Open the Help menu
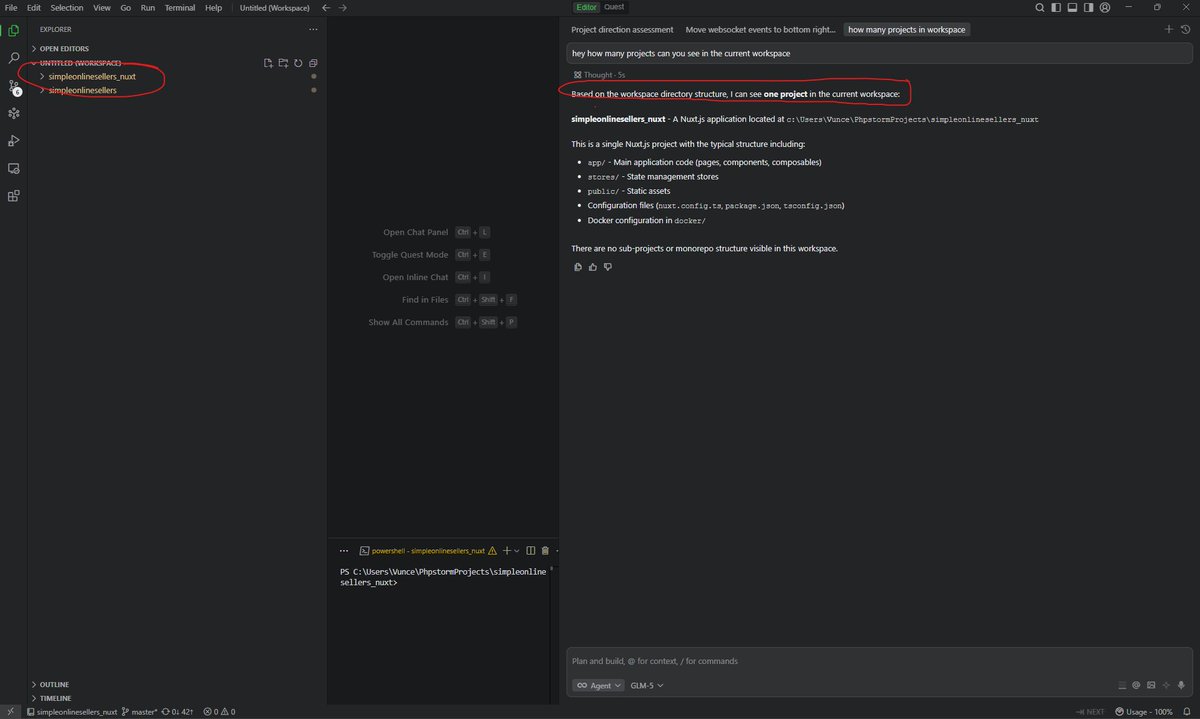Image resolution: width=1200 pixels, height=719 pixels. coord(213,7)
